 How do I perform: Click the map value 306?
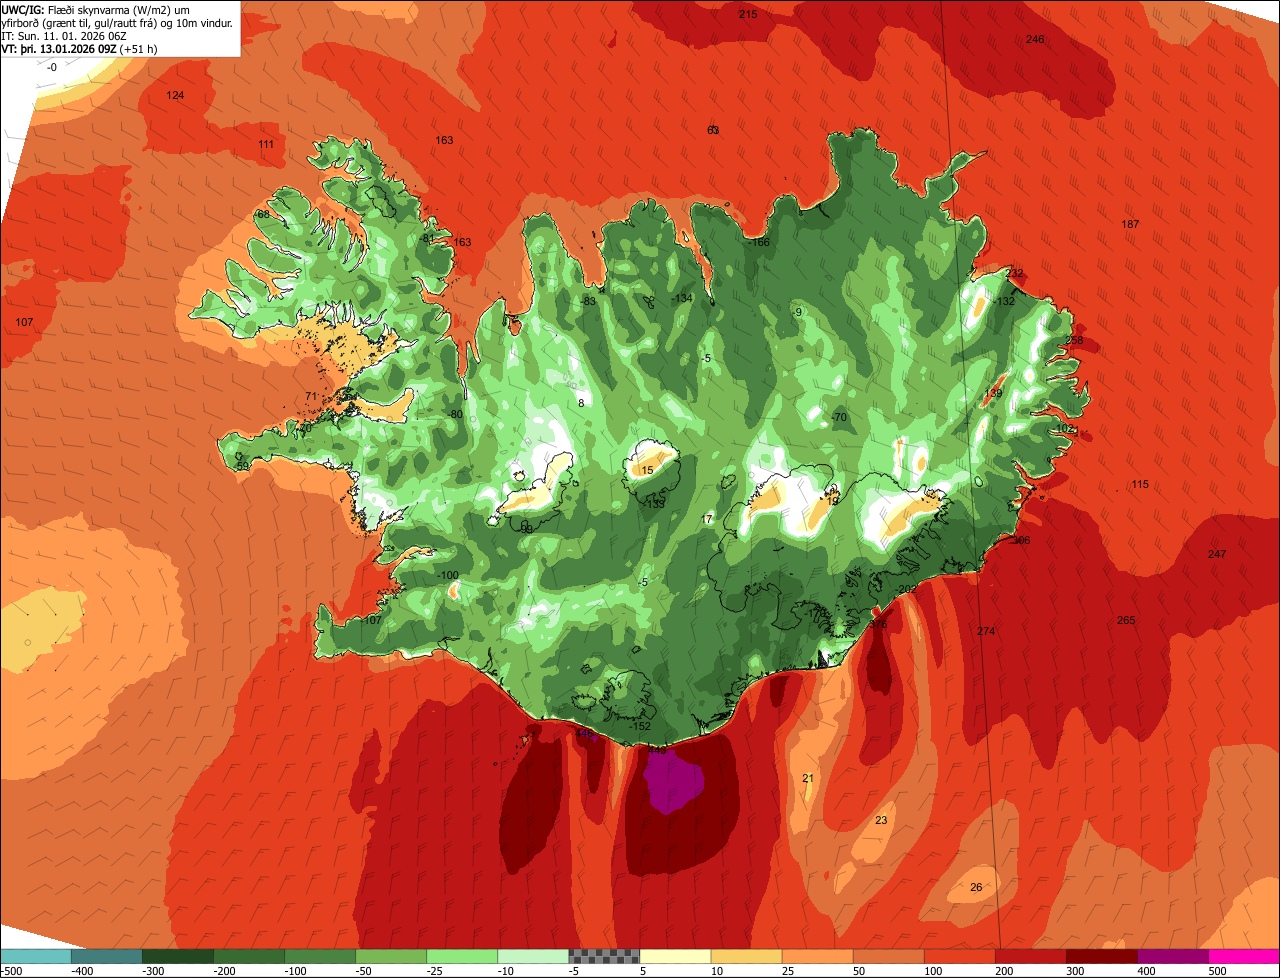[1020, 541]
